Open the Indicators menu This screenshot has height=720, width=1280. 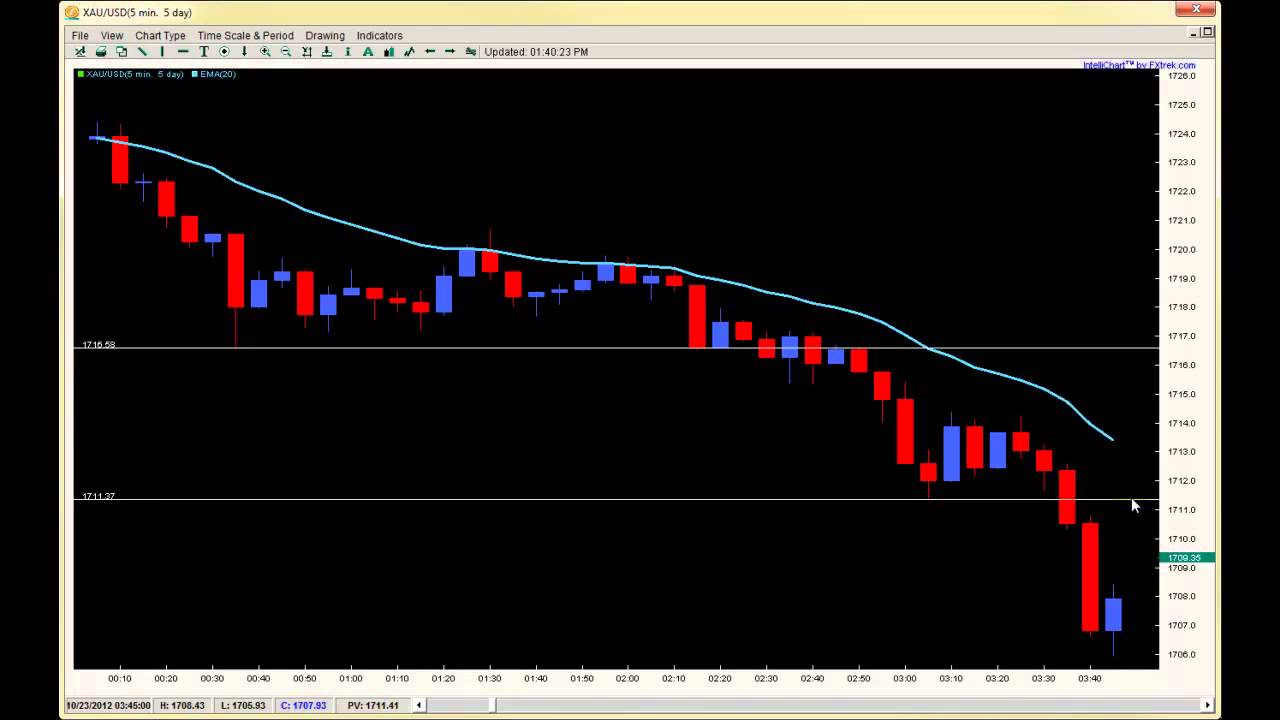380,35
